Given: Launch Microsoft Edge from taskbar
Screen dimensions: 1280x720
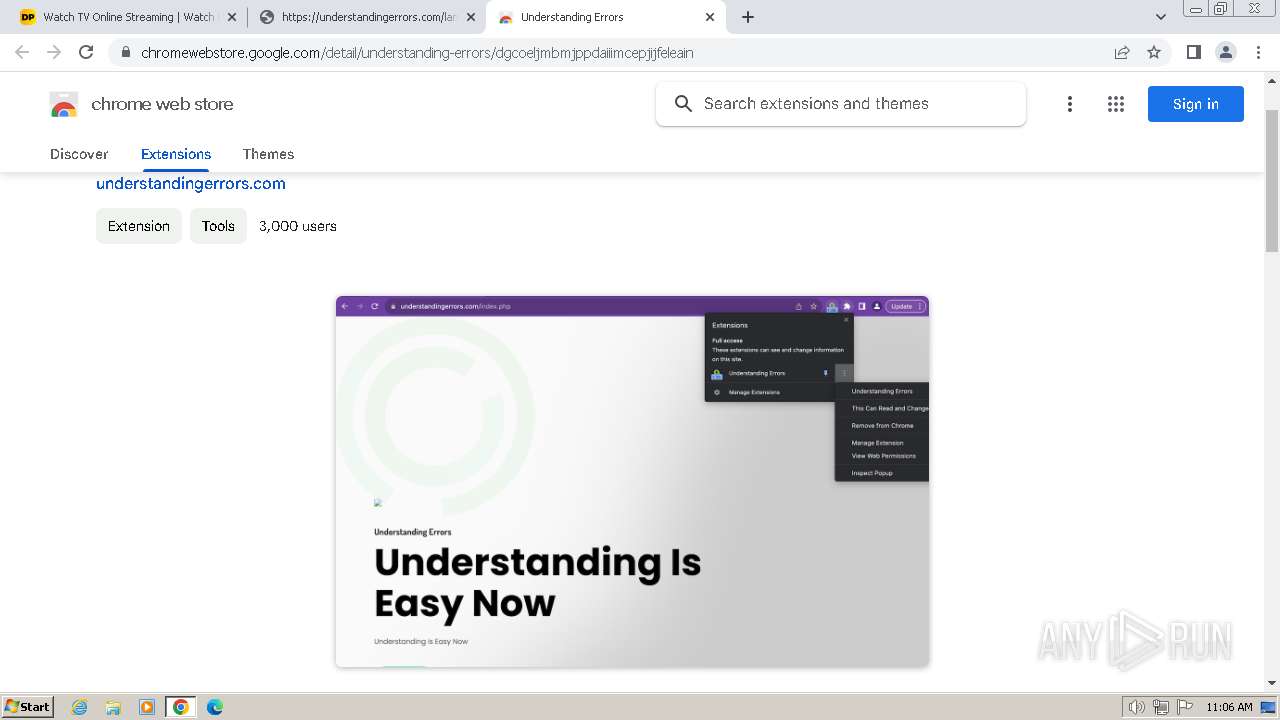Looking at the screenshot, I should click(215, 707).
